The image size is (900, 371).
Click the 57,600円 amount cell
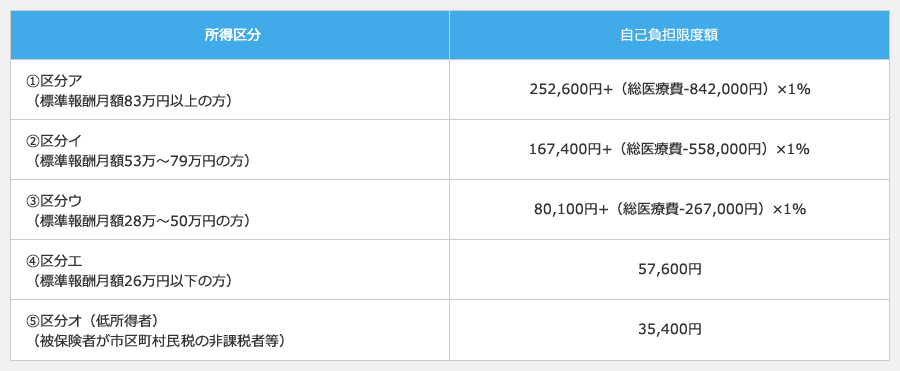[x=670, y=269]
